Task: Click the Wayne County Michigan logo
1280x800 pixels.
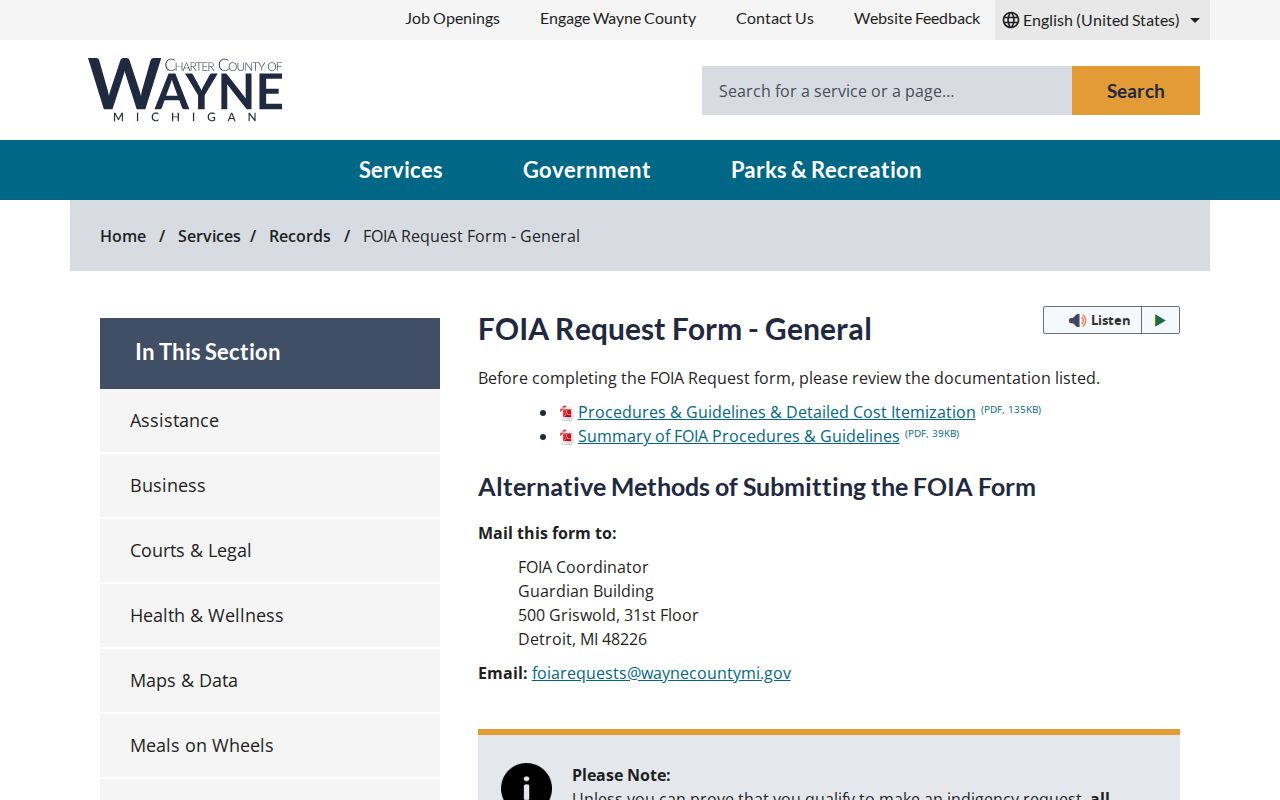Action: pos(185,90)
